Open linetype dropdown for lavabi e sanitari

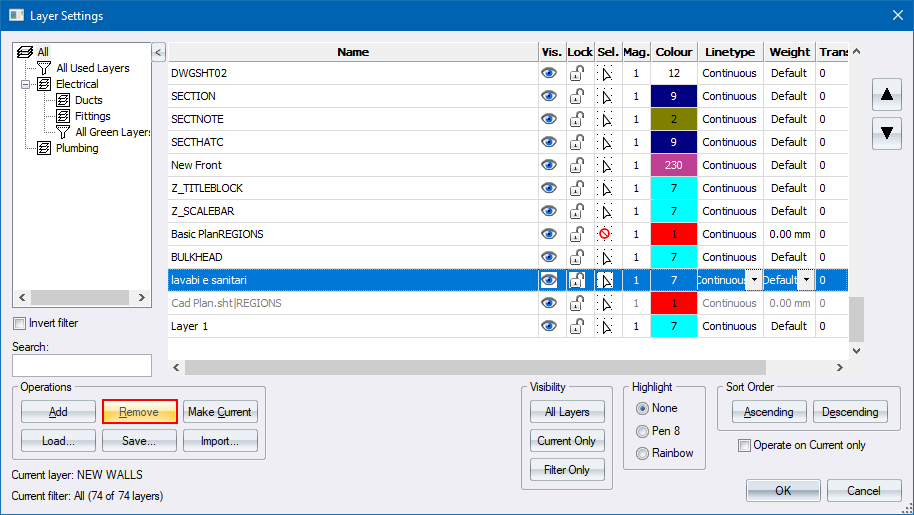[754, 281]
